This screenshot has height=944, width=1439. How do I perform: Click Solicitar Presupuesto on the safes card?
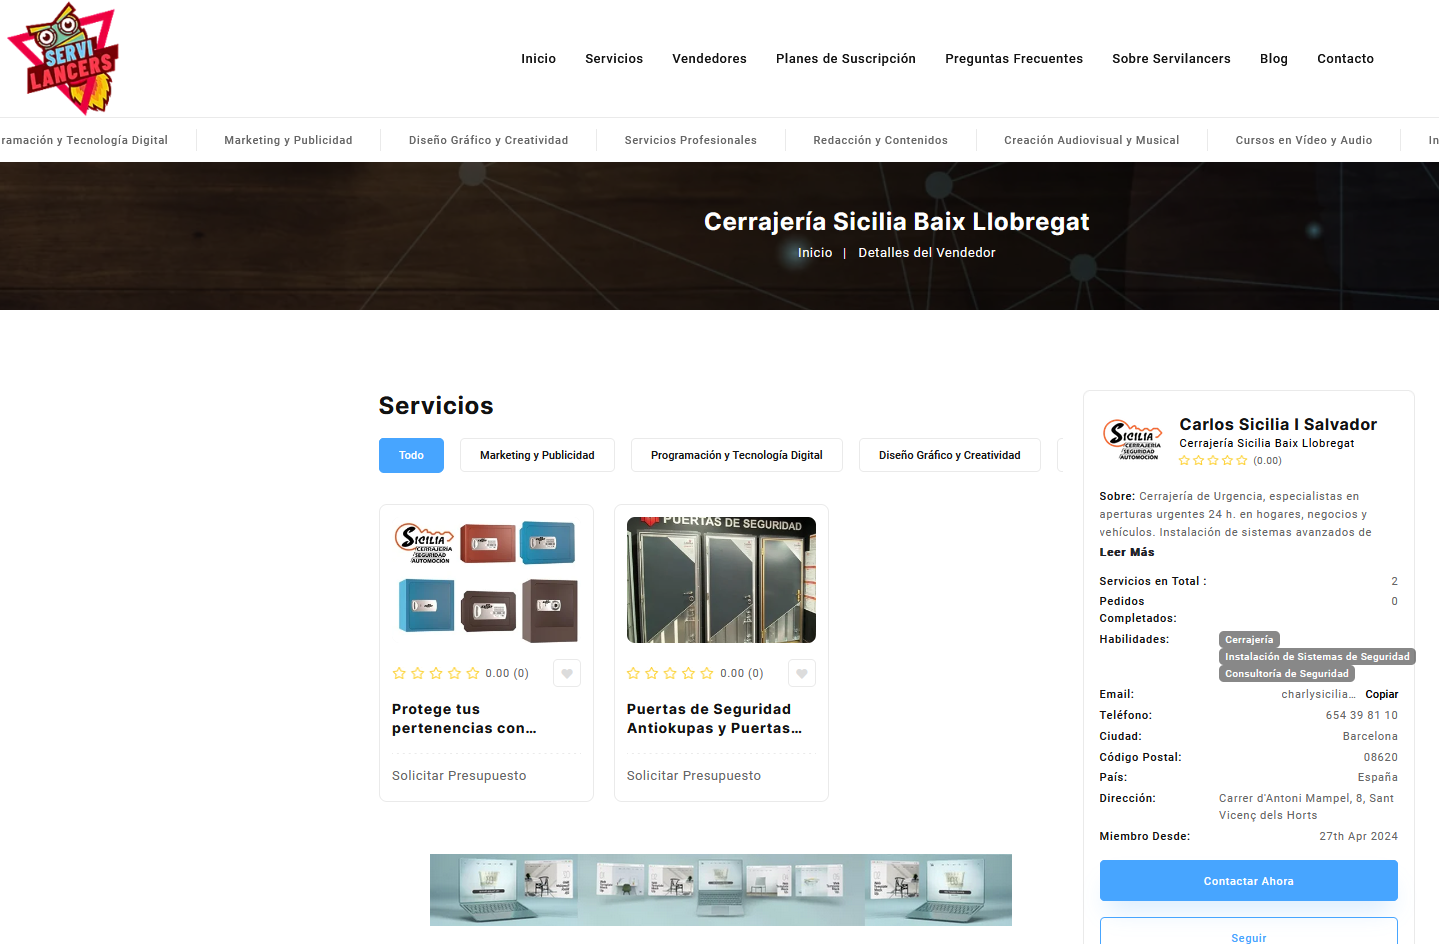click(459, 776)
